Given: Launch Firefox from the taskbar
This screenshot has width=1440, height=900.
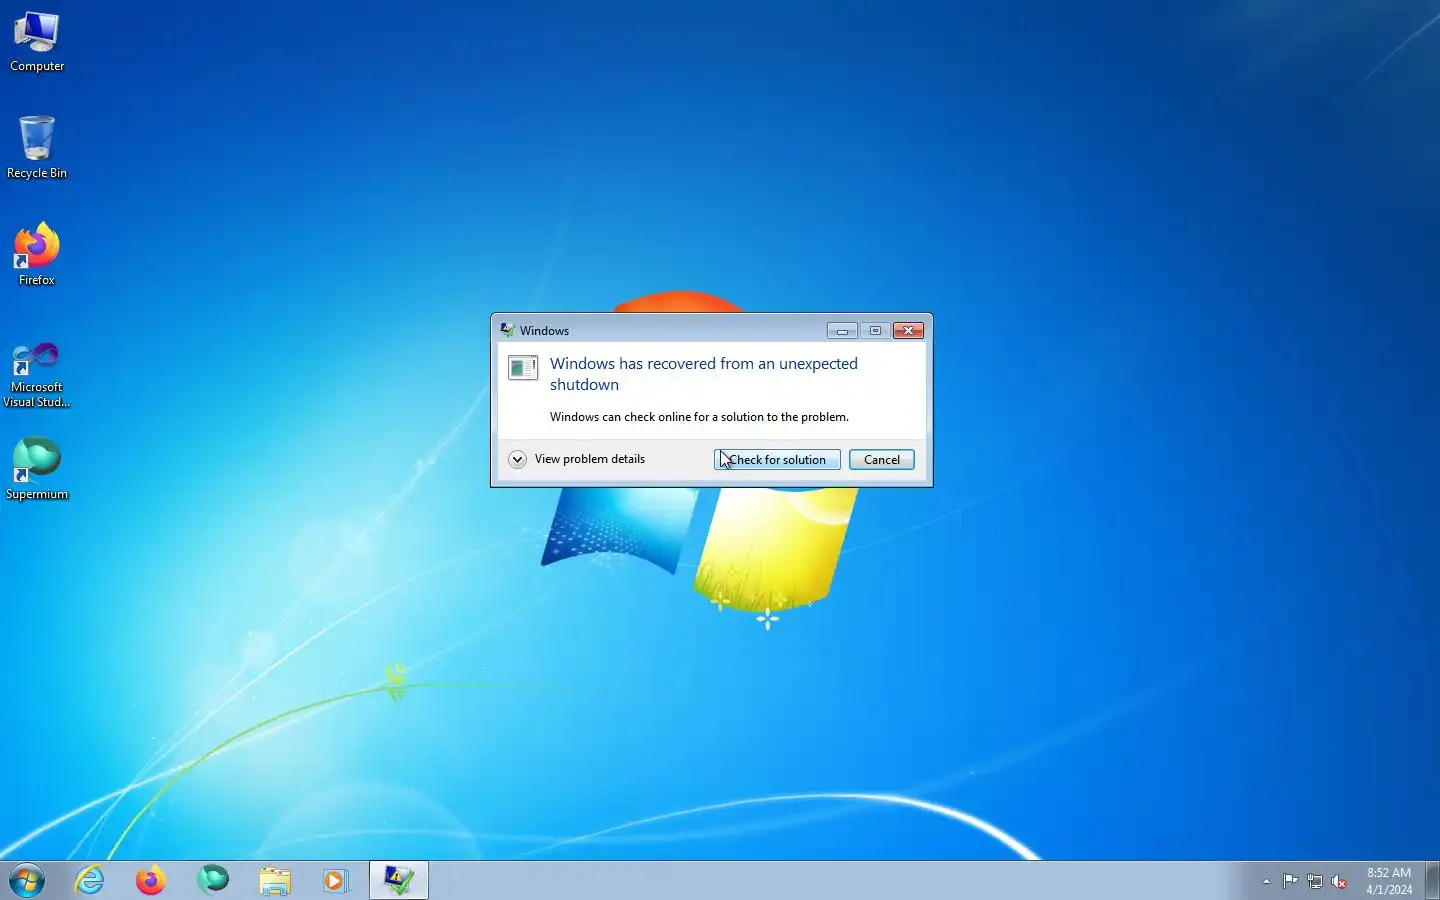Looking at the screenshot, I should pos(151,881).
